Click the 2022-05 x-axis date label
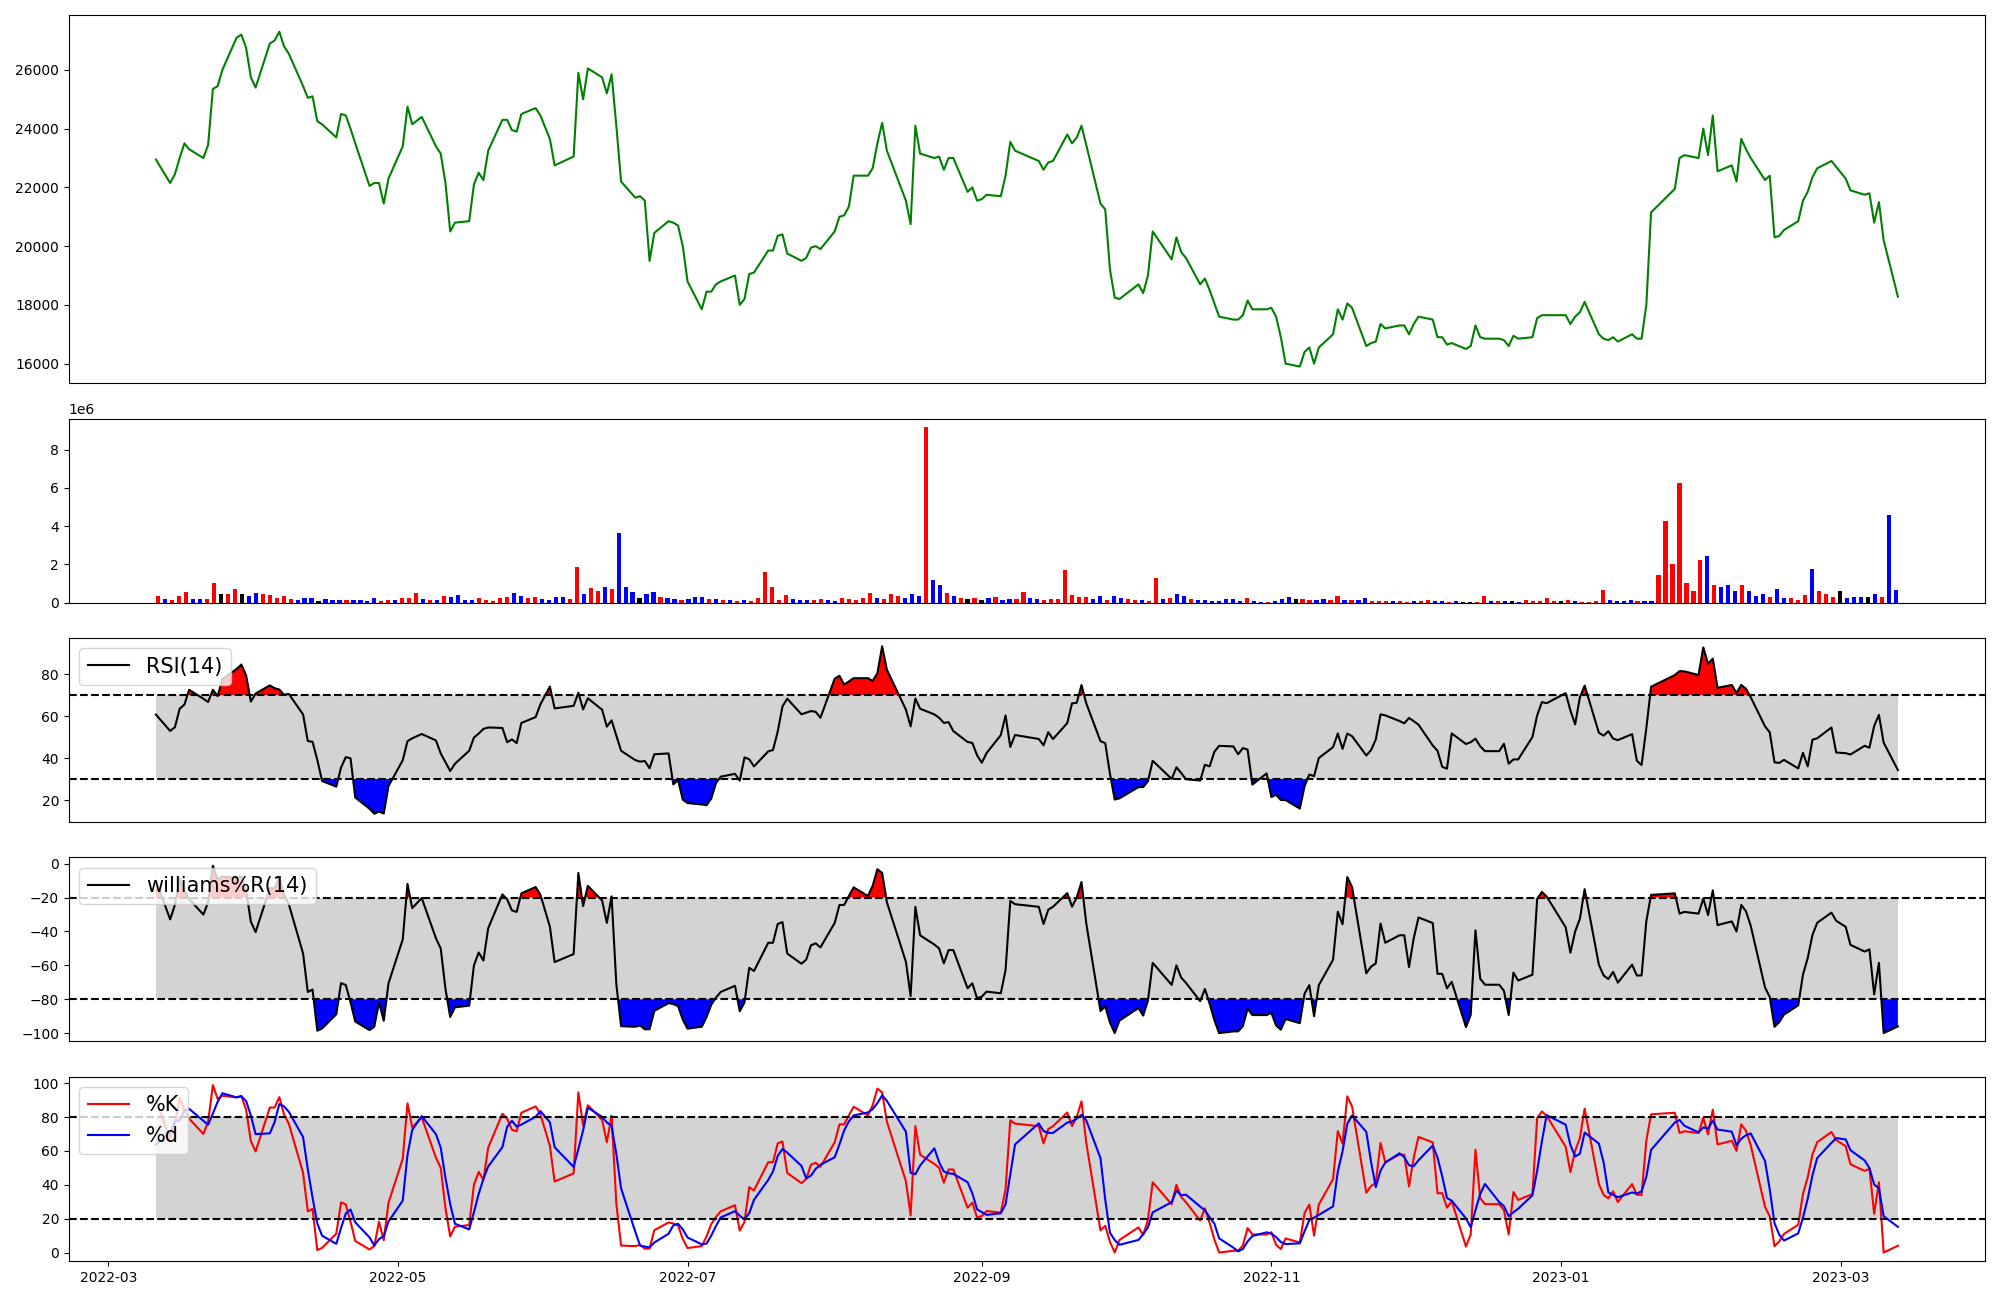The image size is (2000, 1300). pyautogui.click(x=398, y=1277)
